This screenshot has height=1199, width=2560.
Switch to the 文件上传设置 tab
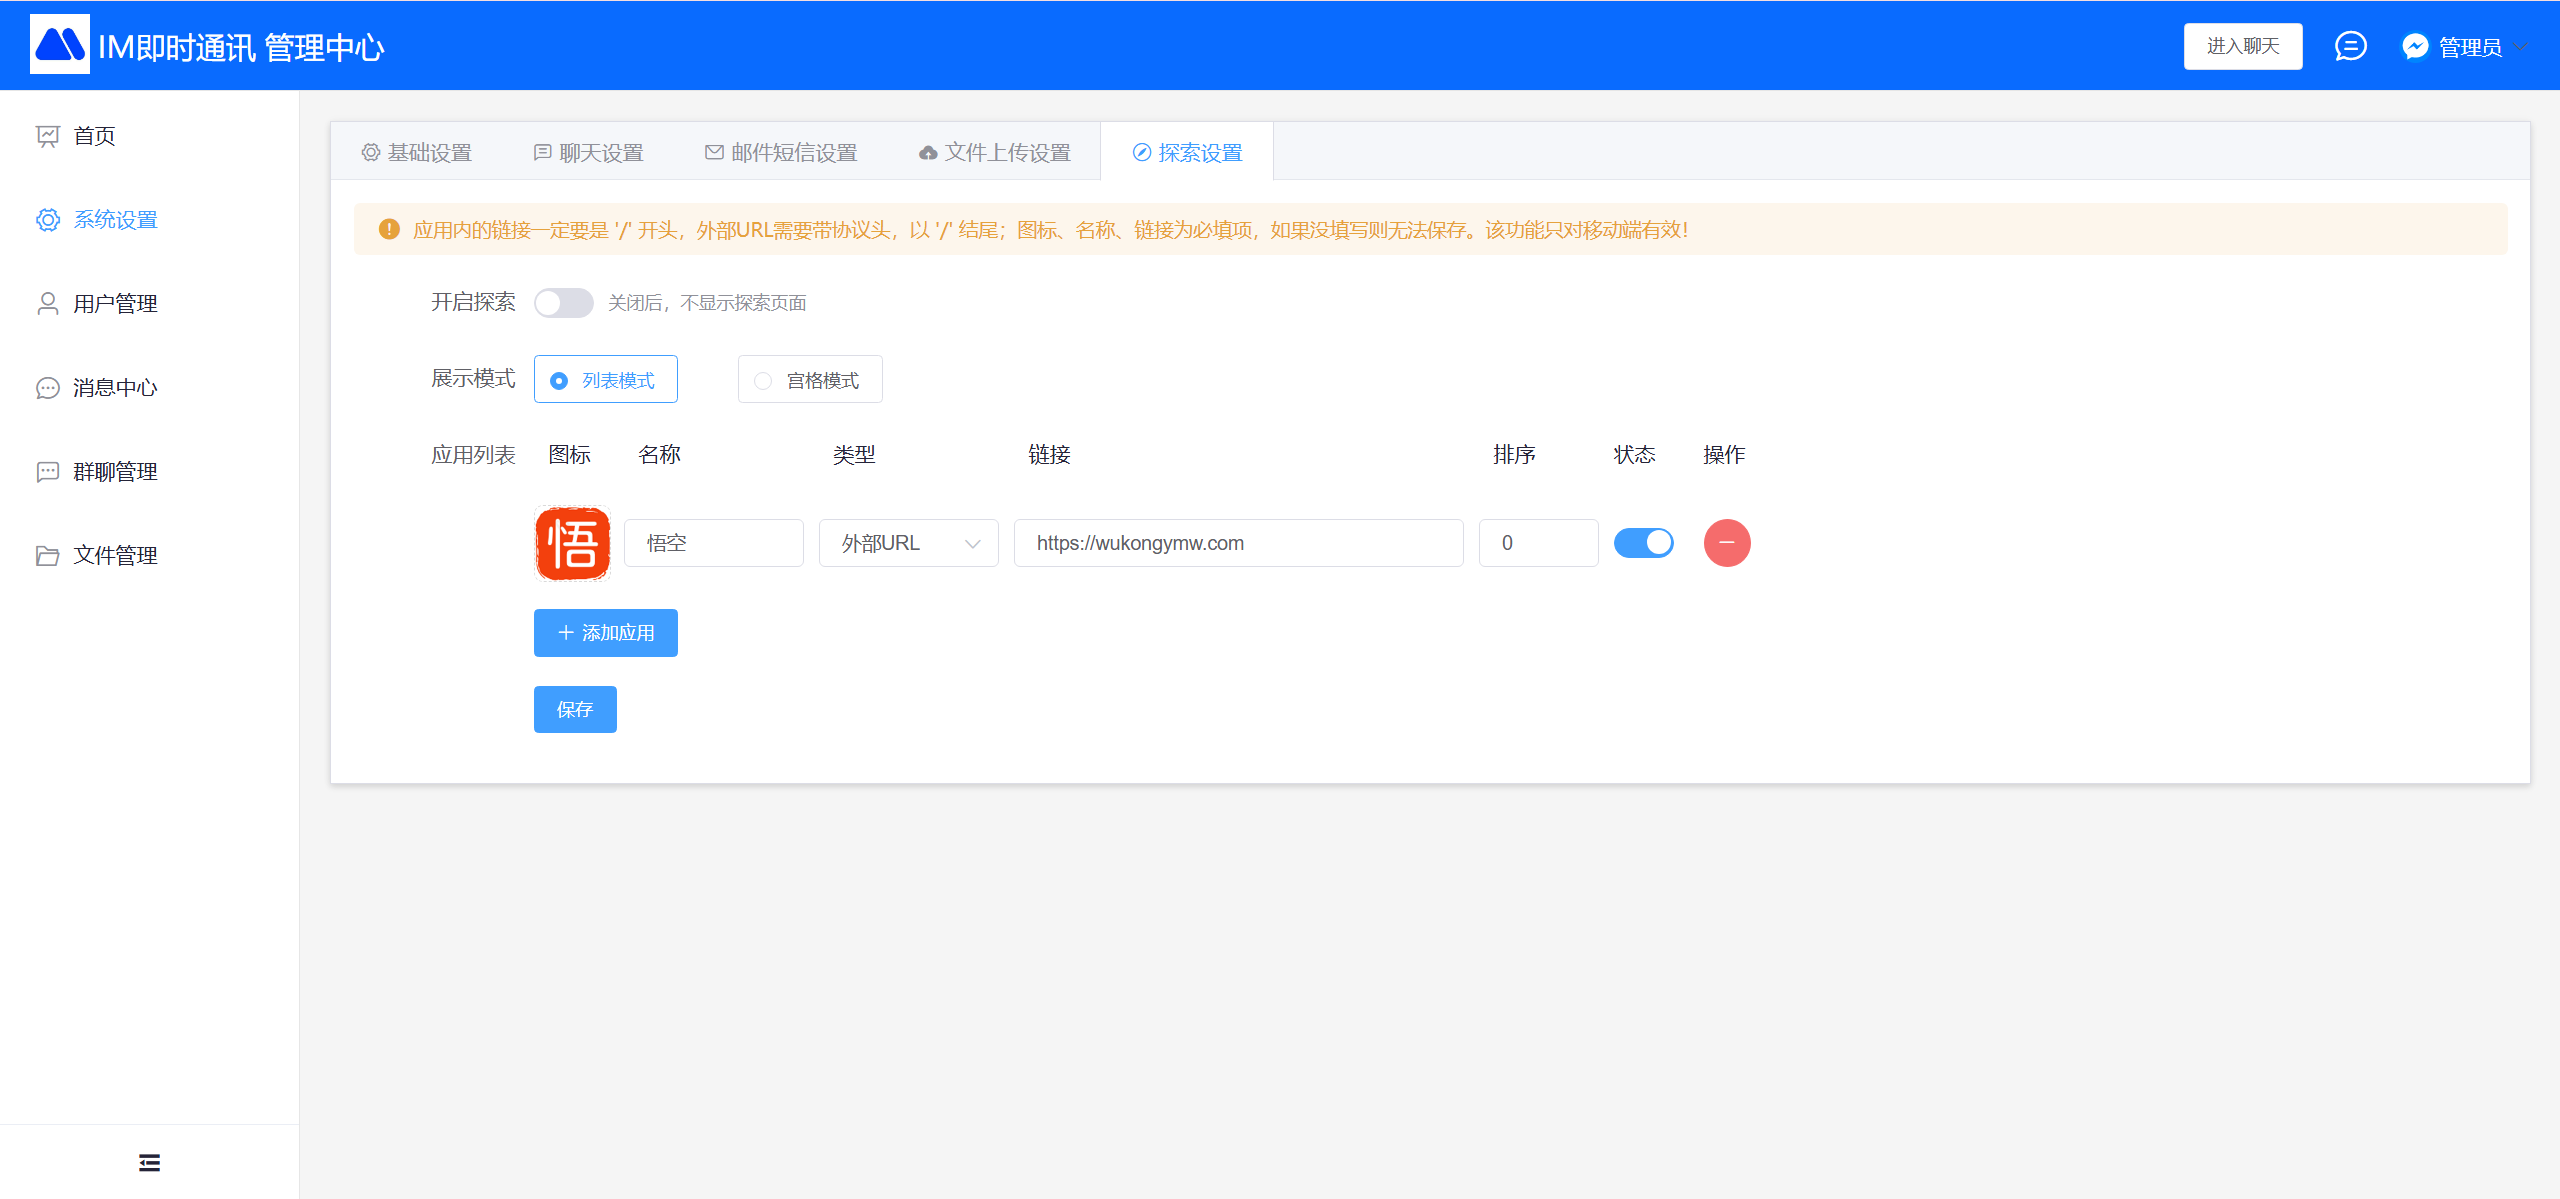tap(995, 153)
